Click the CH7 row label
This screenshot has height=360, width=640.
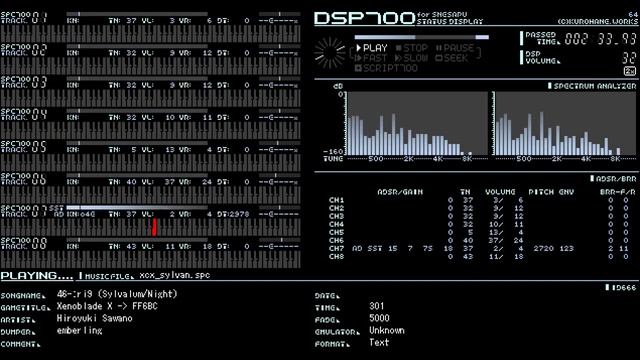pyautogui.click(x=336, y=248)
